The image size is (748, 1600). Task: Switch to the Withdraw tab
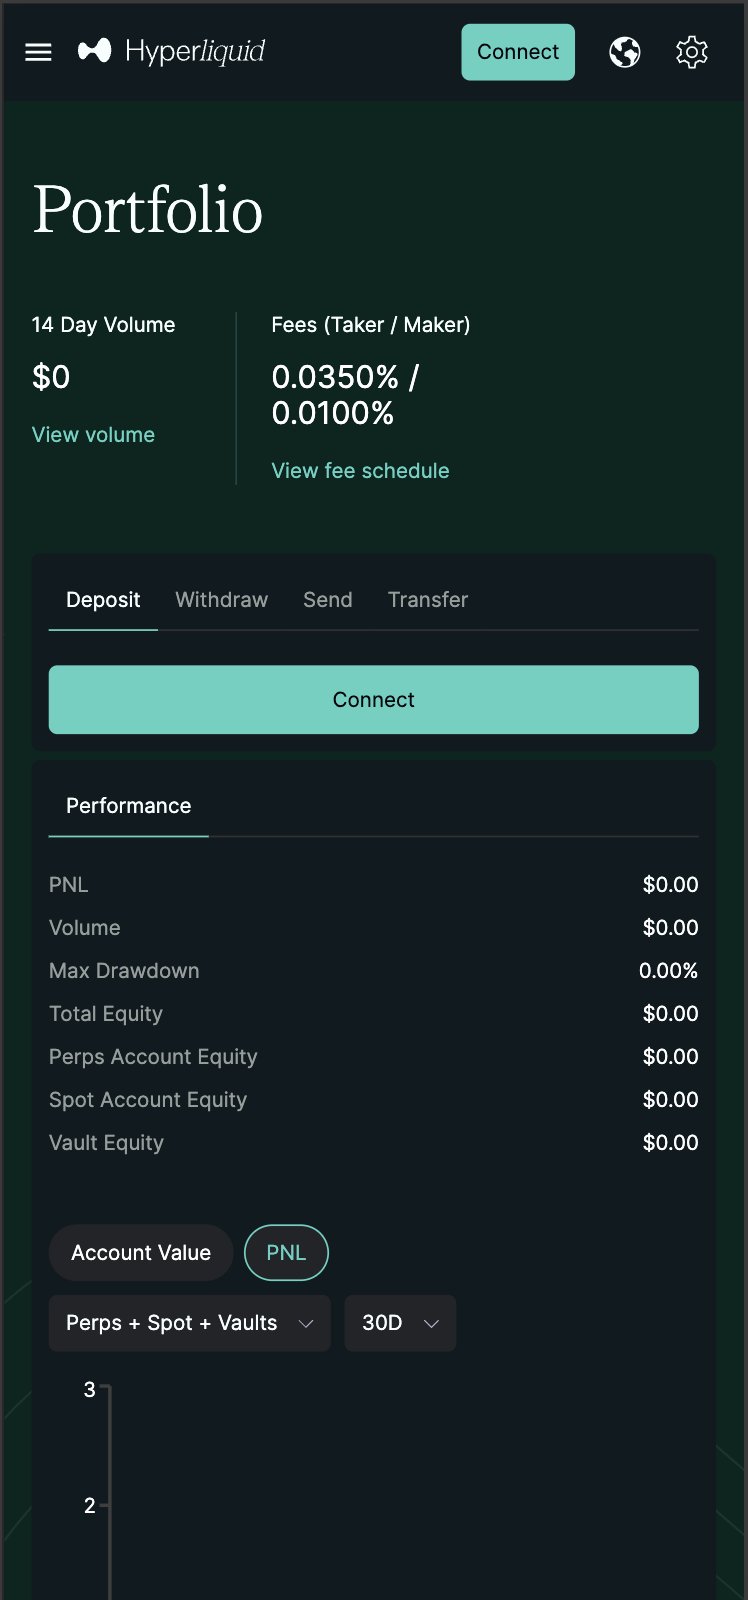click(221, 599)
